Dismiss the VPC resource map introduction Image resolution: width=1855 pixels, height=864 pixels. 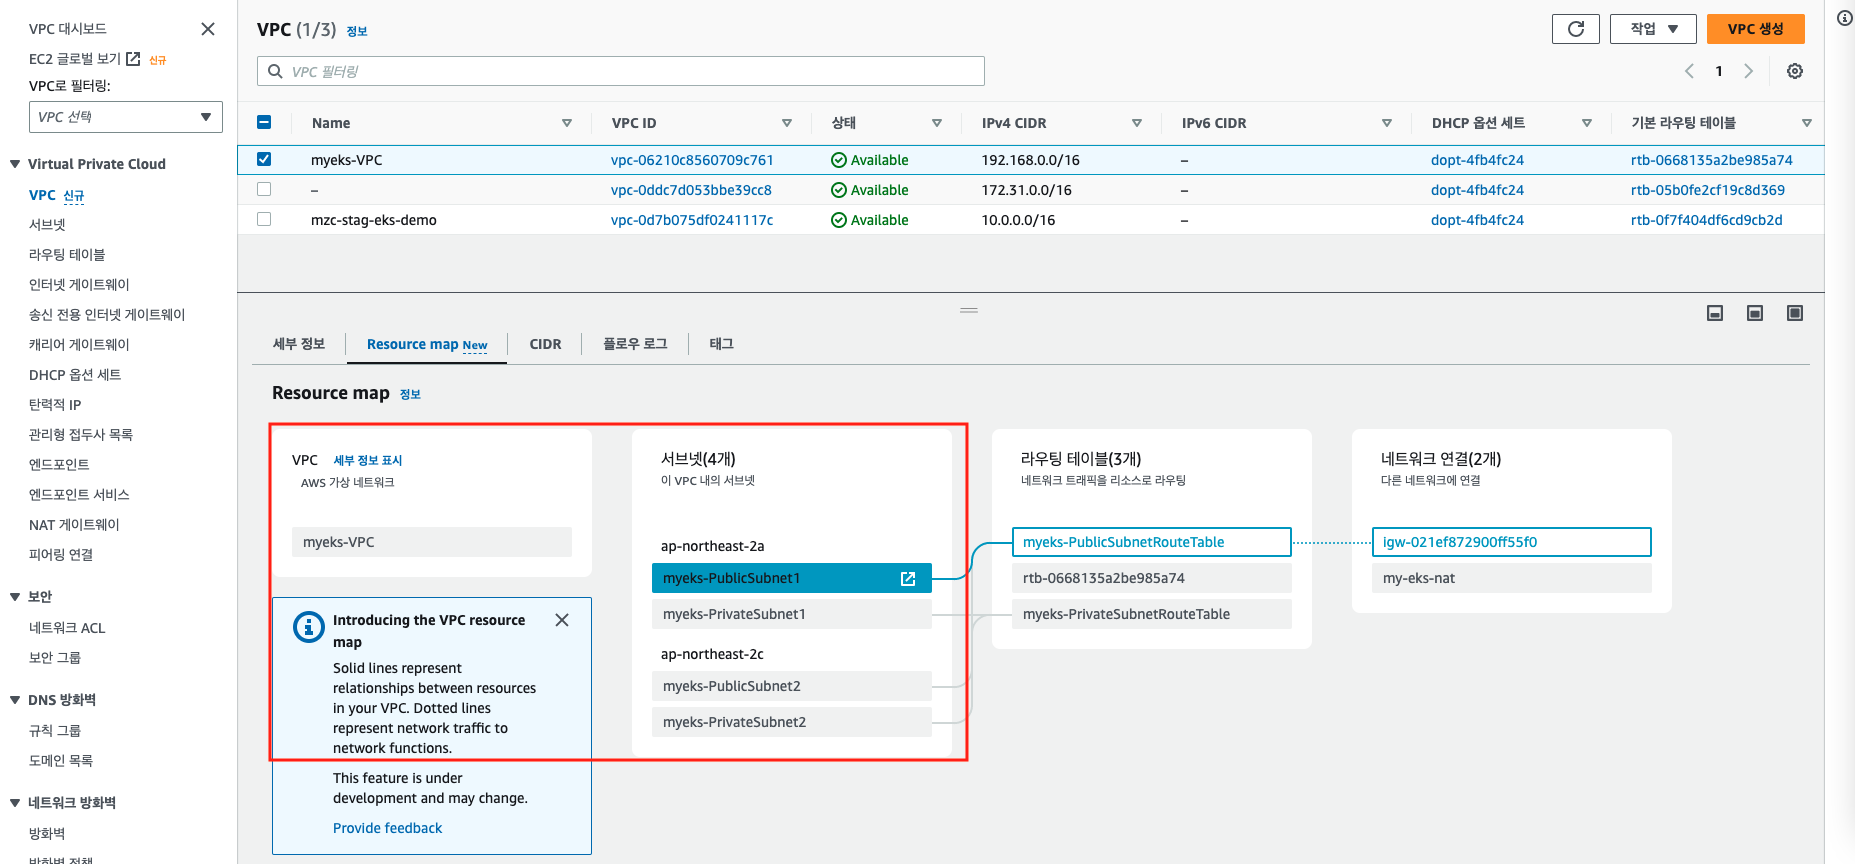pos(562,620)
